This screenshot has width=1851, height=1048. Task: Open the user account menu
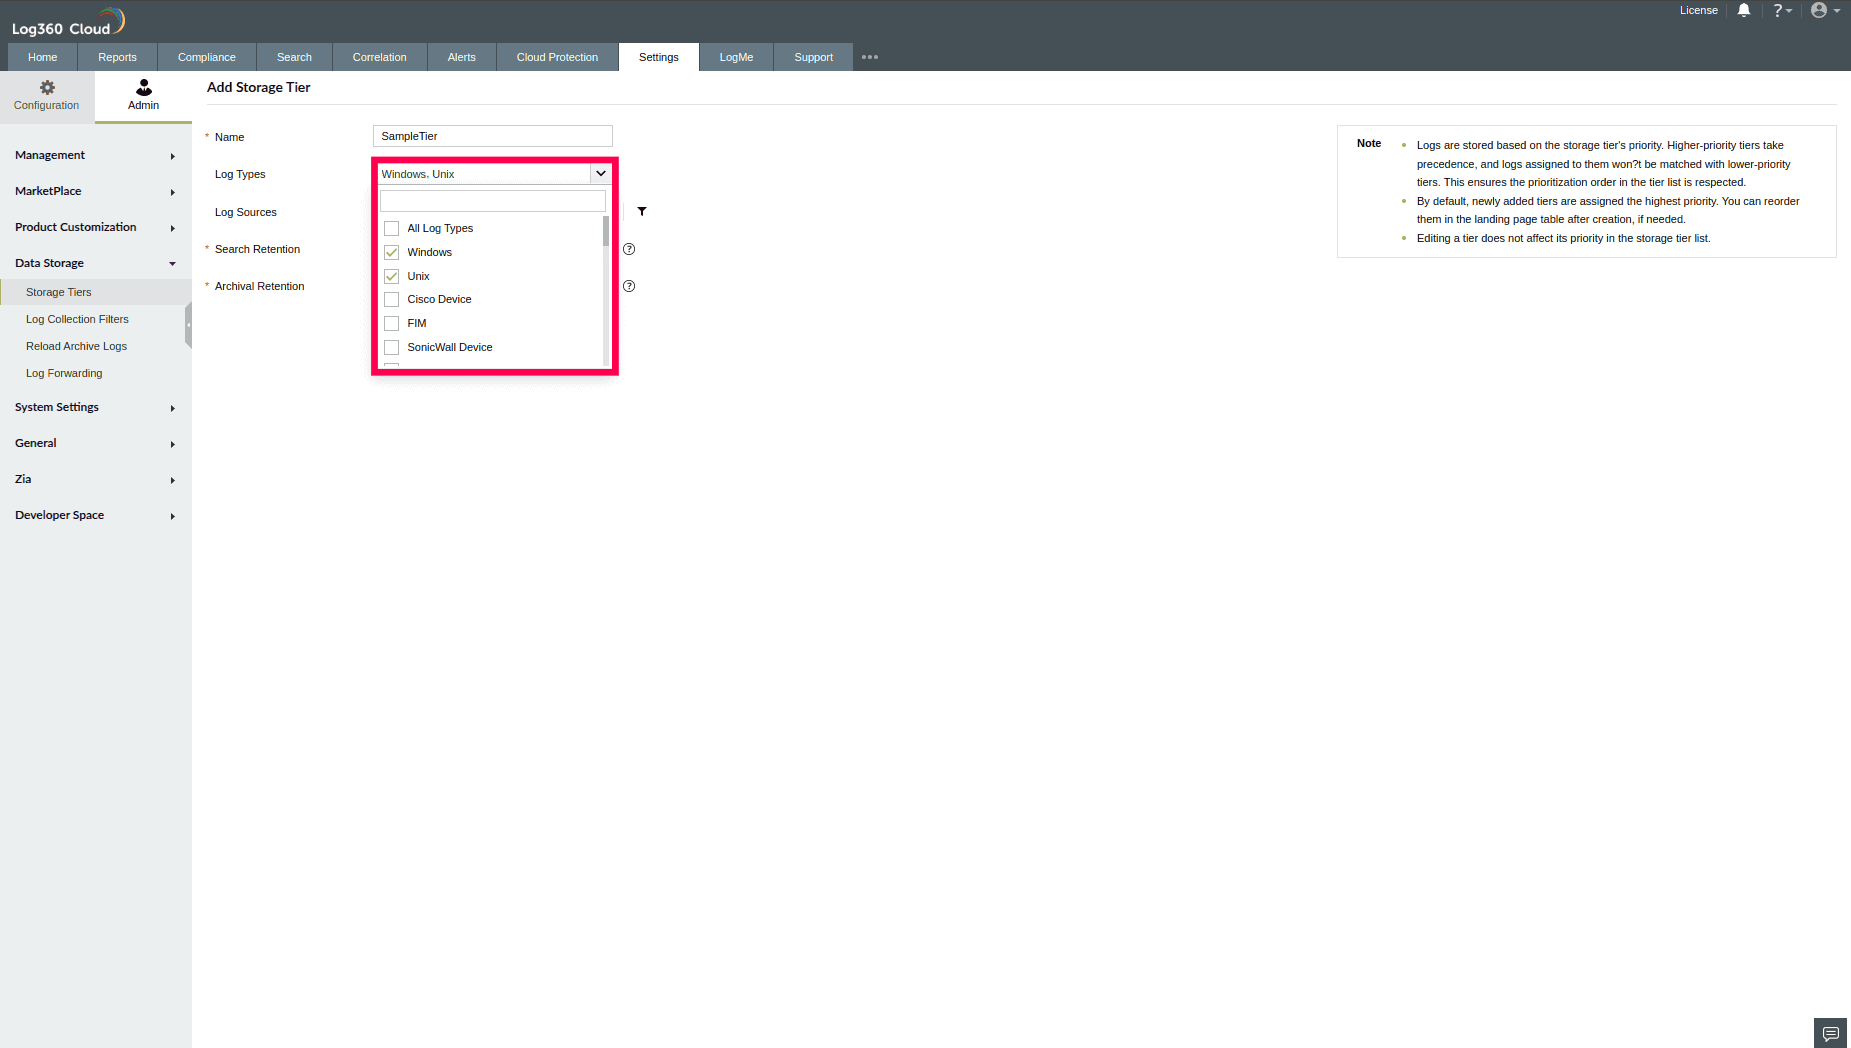(x=1819, y=10)
